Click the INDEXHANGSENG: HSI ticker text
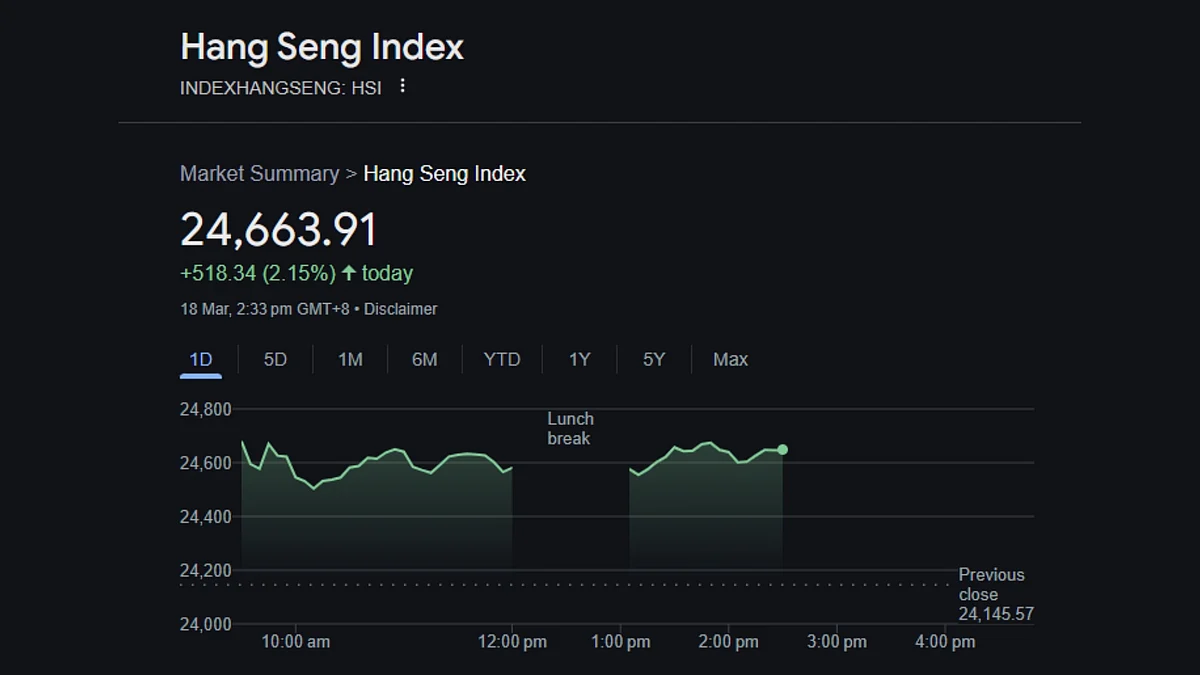The image size is (1200, 675). [x=281, y=88]
